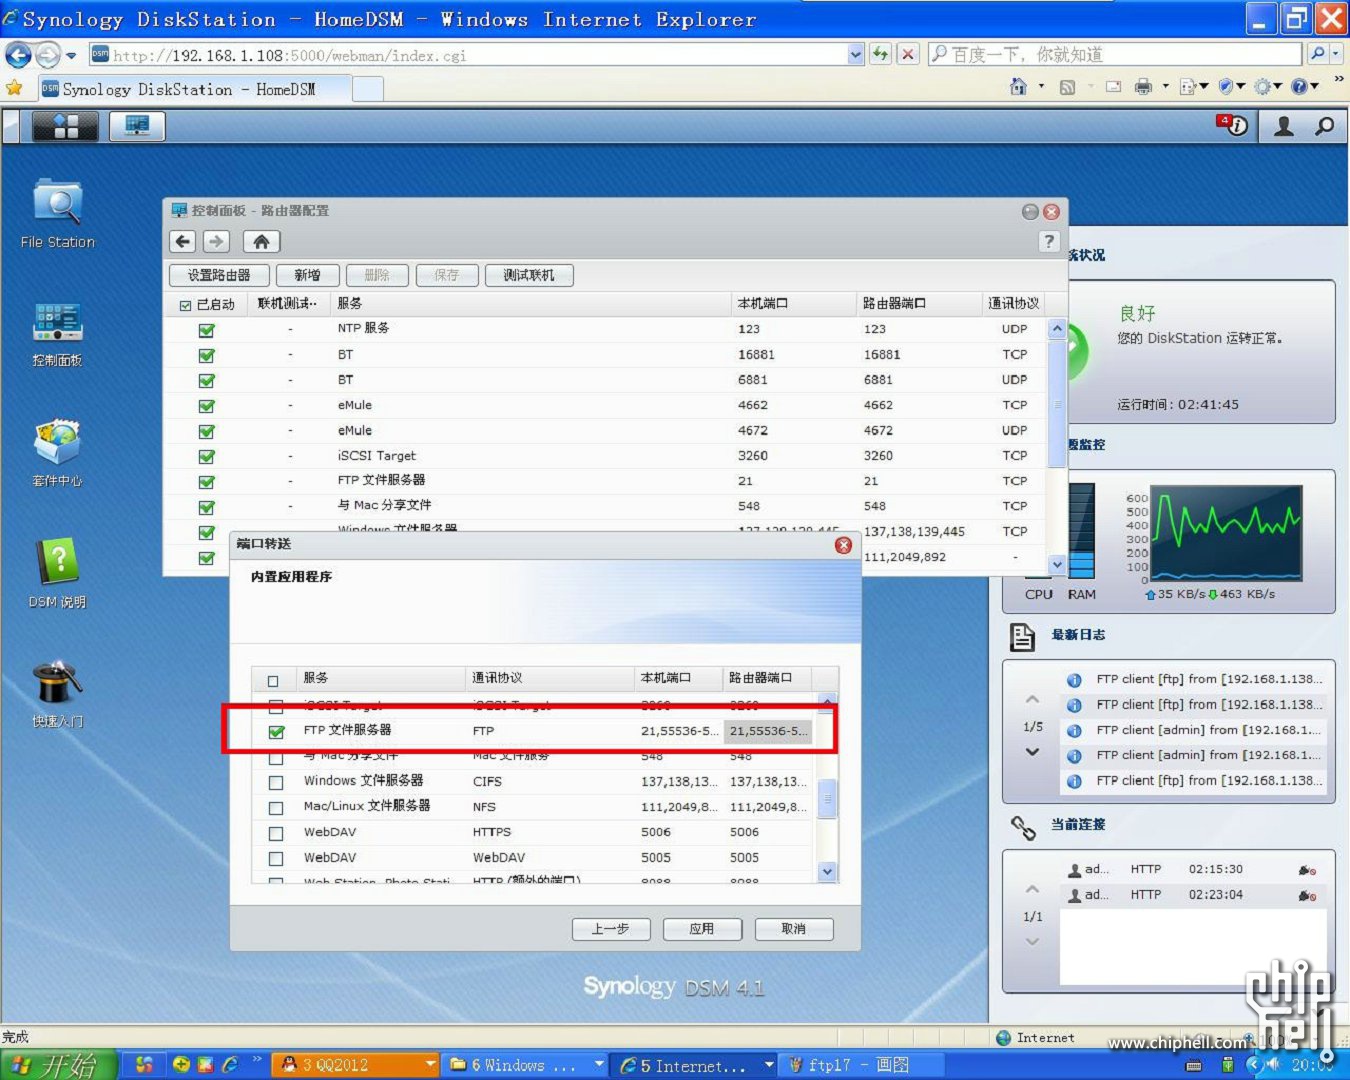Go back in the control panel window

pyautogui.click(x=182, y=241)
